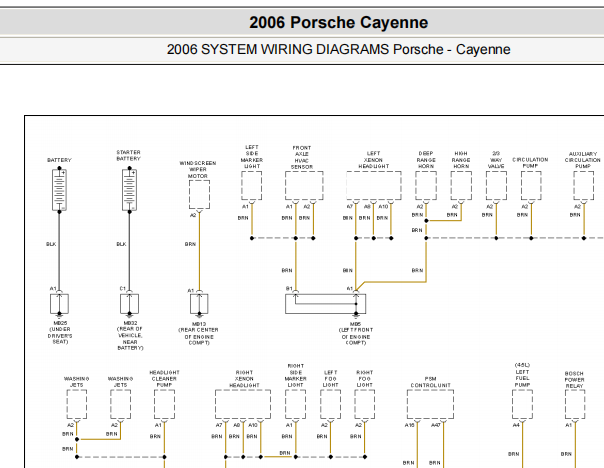Click the "2006 Porsche Cayenne" title heading
The image size is (604, 468).
[x=338, y=22]
